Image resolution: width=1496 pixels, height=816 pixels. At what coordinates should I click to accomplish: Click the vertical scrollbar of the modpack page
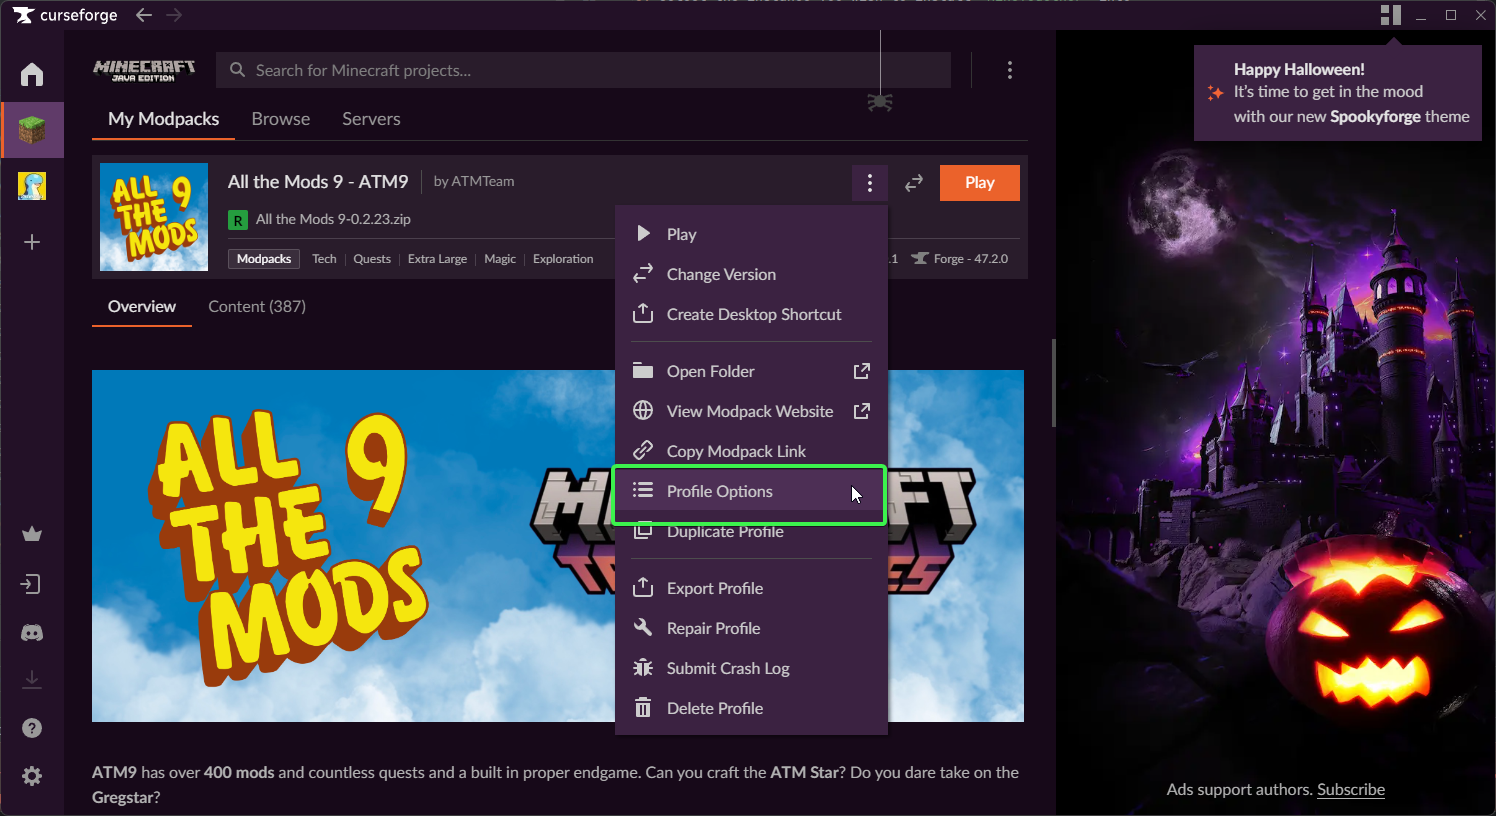pyautogui.click(x=1053, y=383)
